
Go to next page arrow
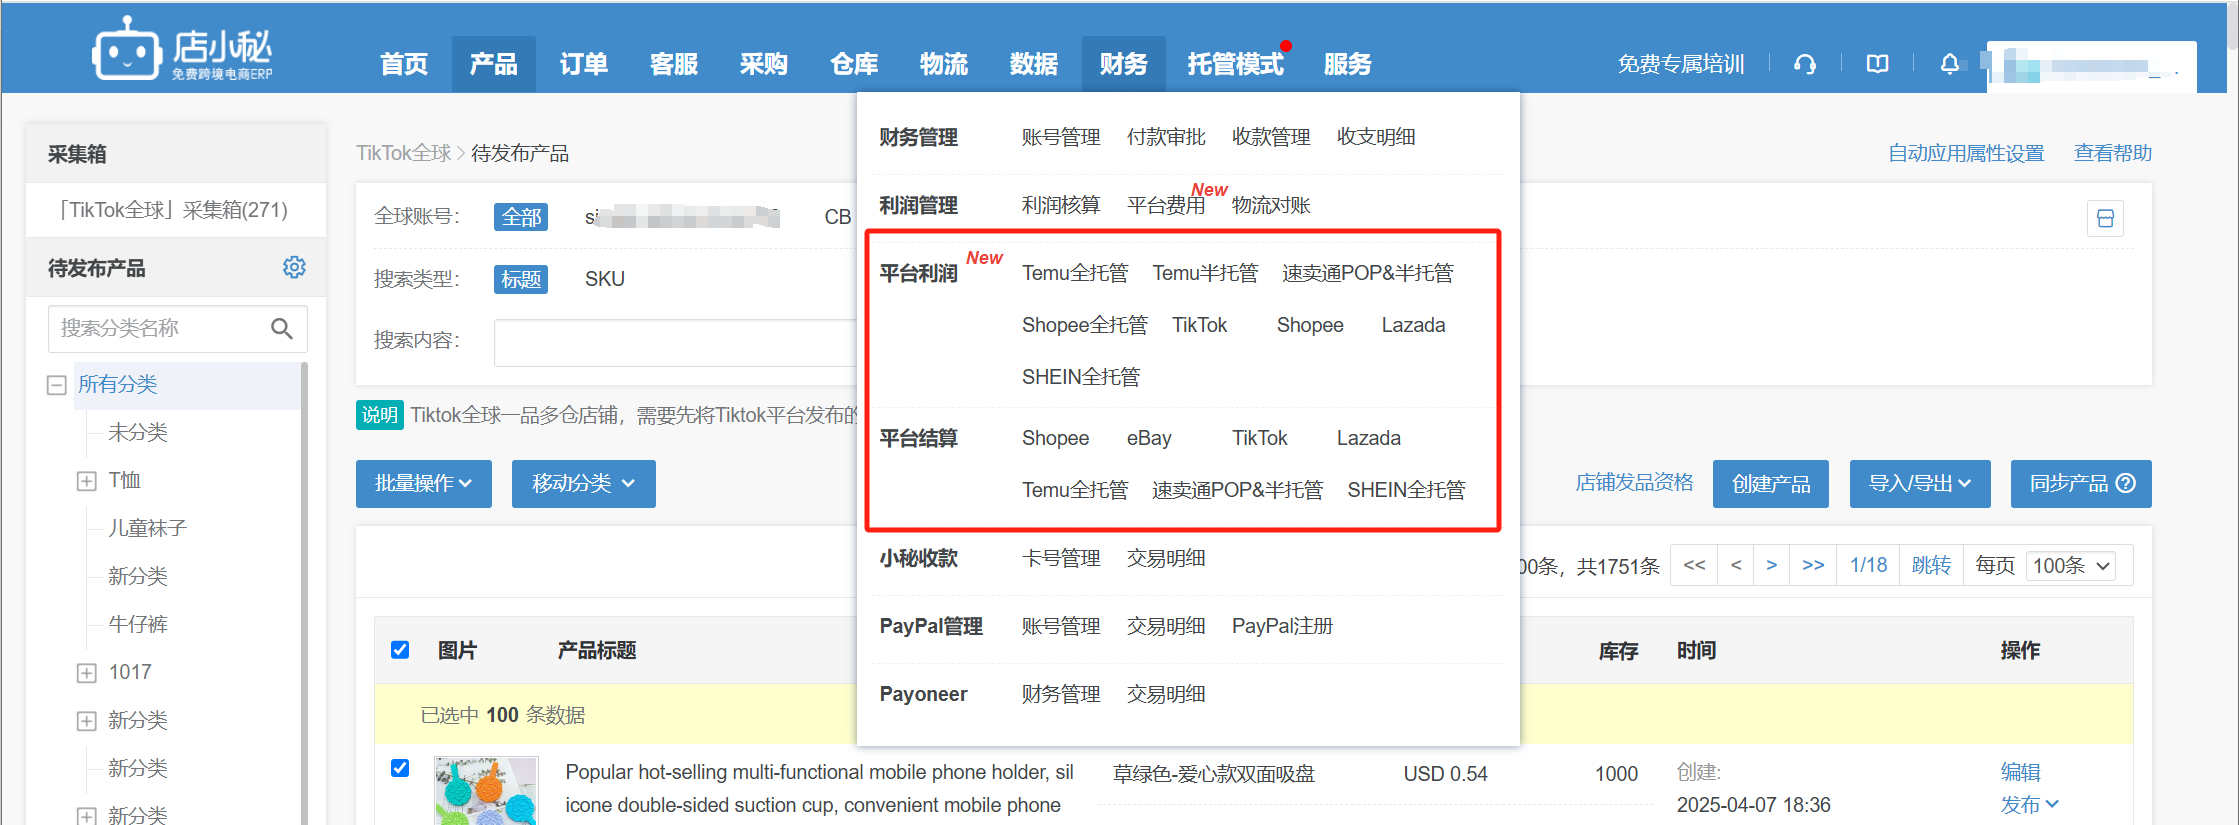point(1771,565)
